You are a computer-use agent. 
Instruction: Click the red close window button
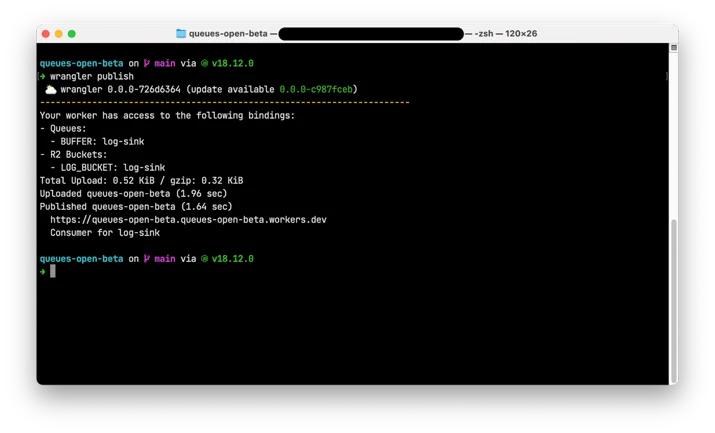46,34
